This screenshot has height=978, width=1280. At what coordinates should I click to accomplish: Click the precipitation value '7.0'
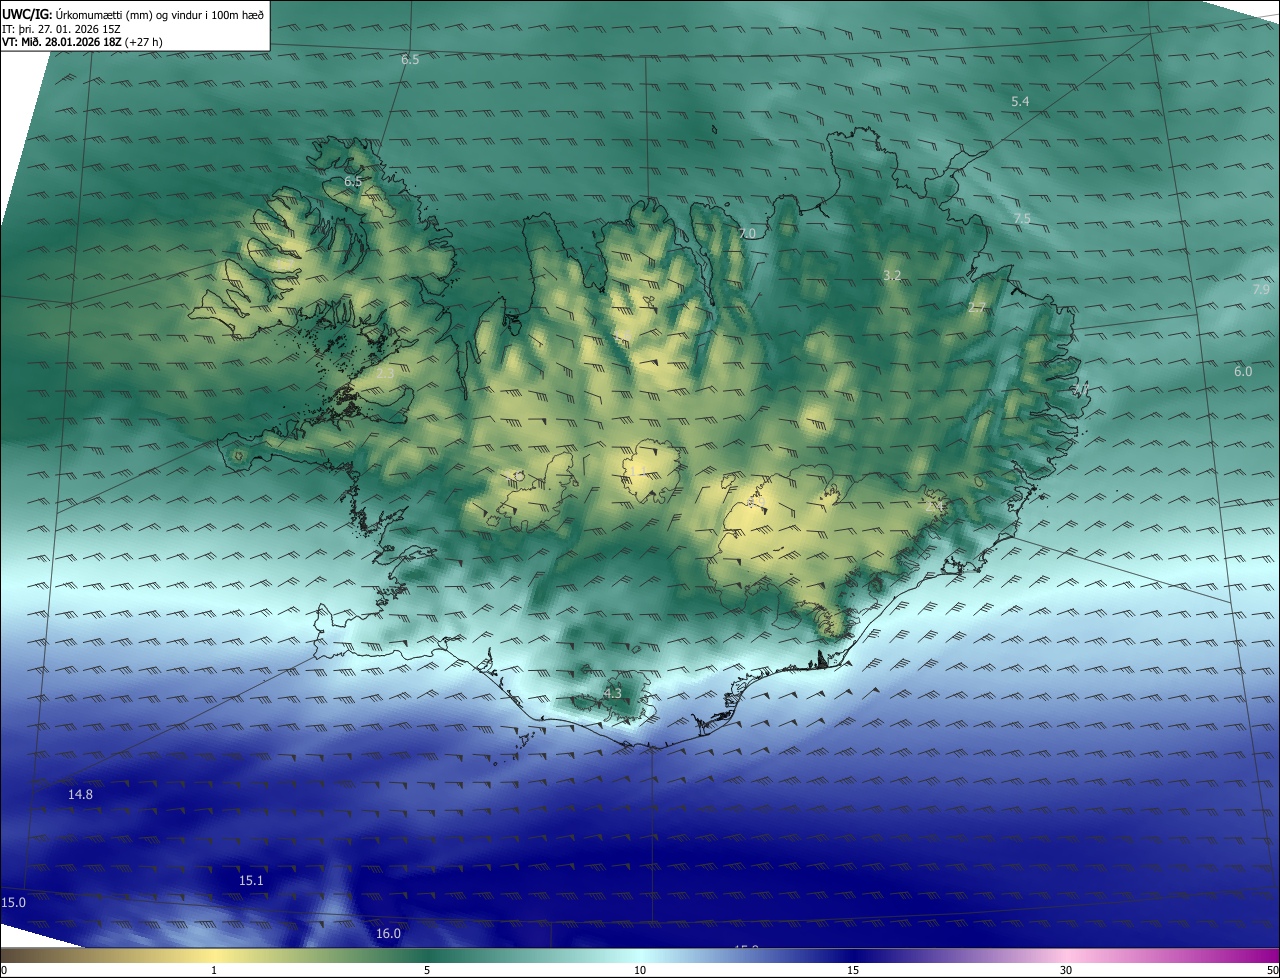click(x=747, y=233)
